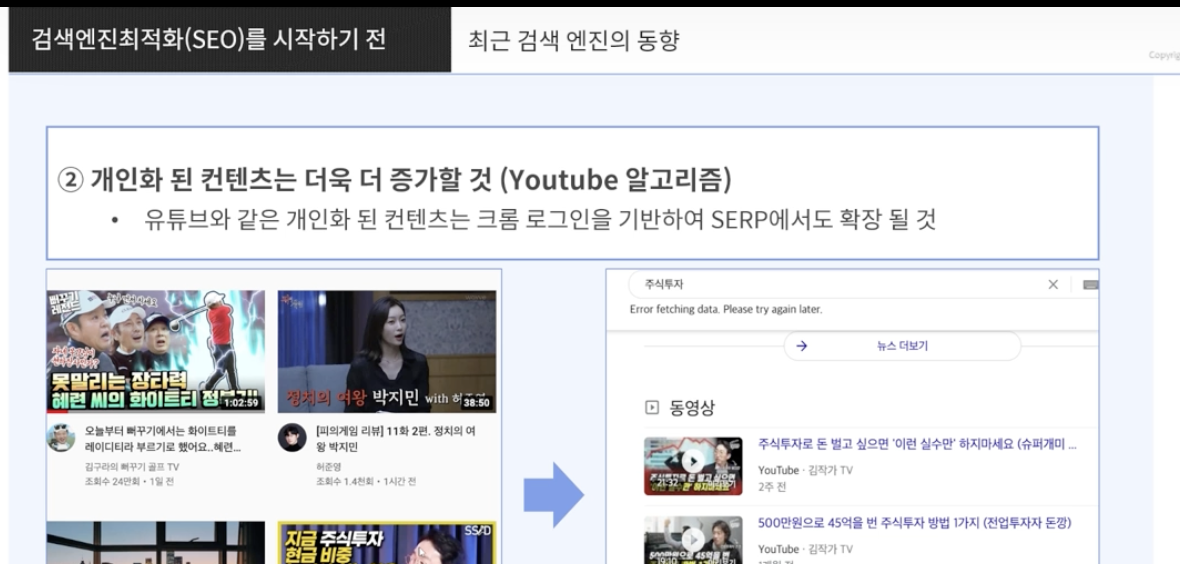
Task: Open 김구라의 뻐꾸기 골프 TV channel avatar
Action: [61, 437]
